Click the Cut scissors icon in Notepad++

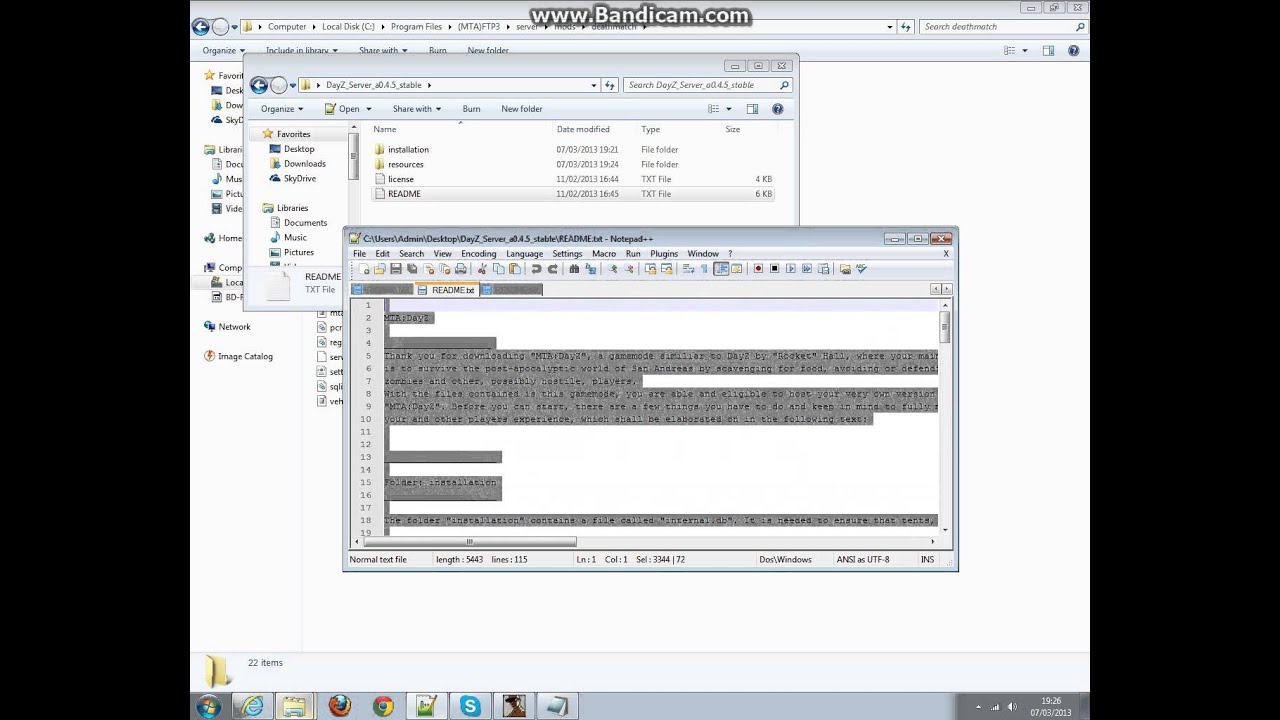pos(482,269)
